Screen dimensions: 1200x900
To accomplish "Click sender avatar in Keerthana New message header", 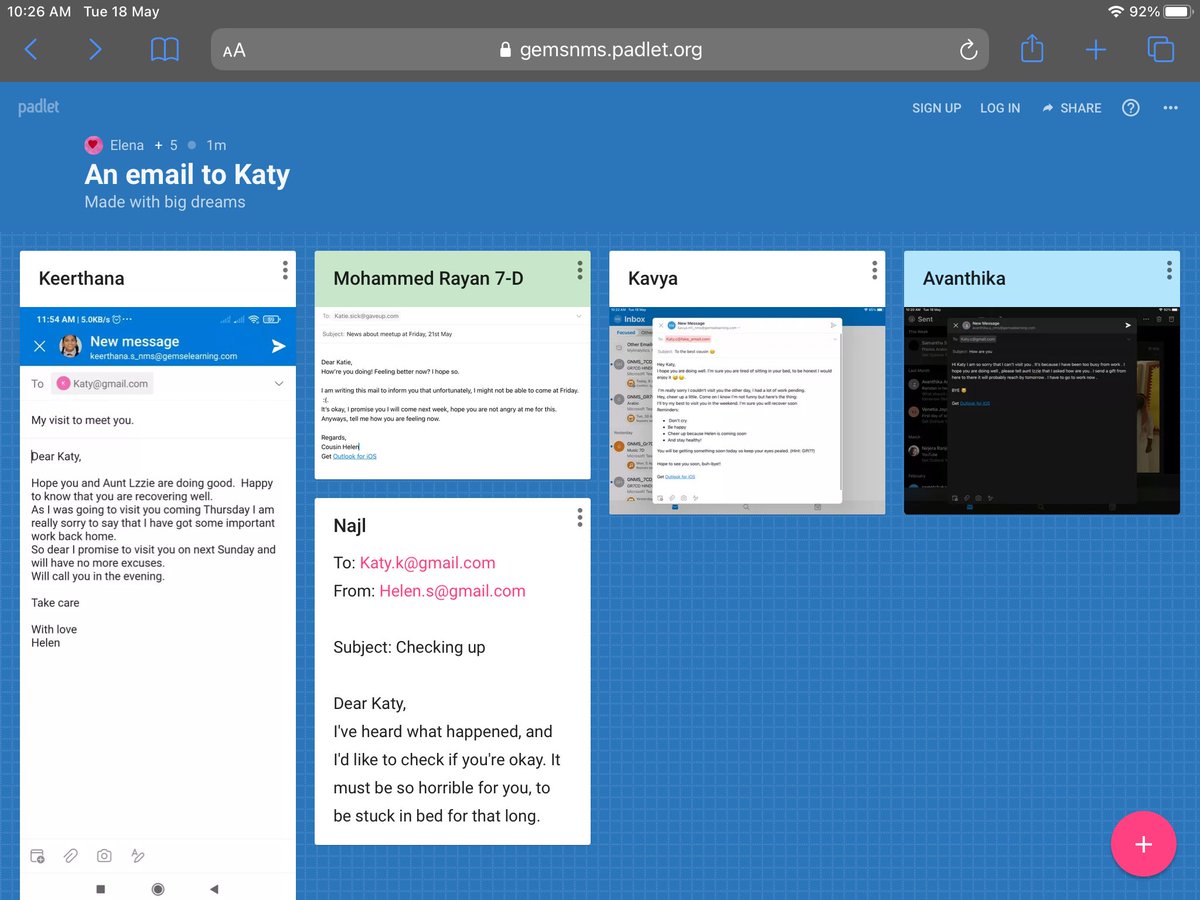I will click(70, 346).
